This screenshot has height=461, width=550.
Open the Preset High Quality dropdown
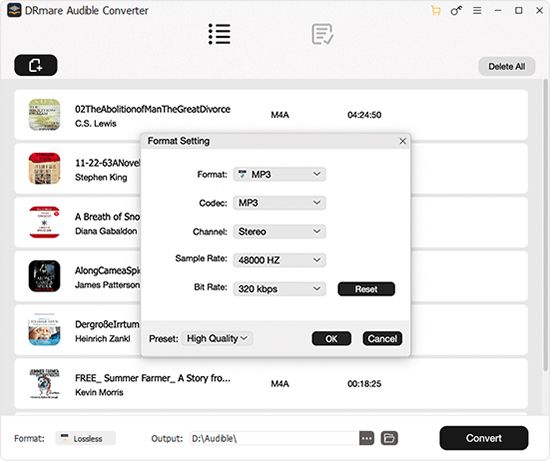[217, 339]
